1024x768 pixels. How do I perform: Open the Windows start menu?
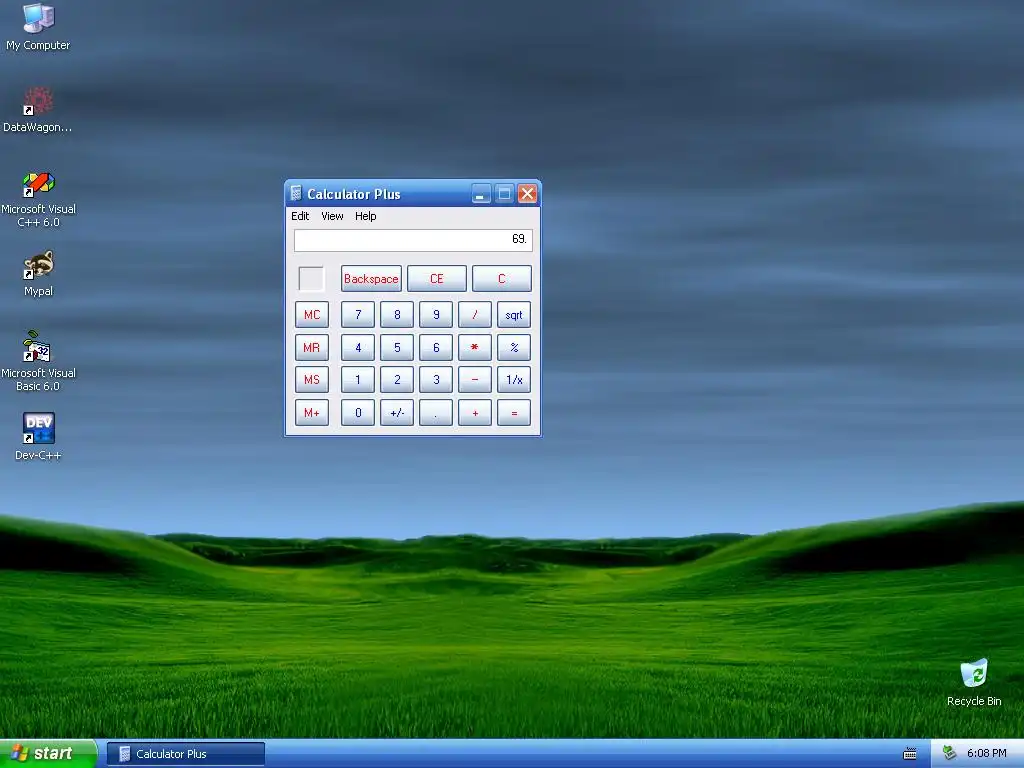tap(48, 754)
